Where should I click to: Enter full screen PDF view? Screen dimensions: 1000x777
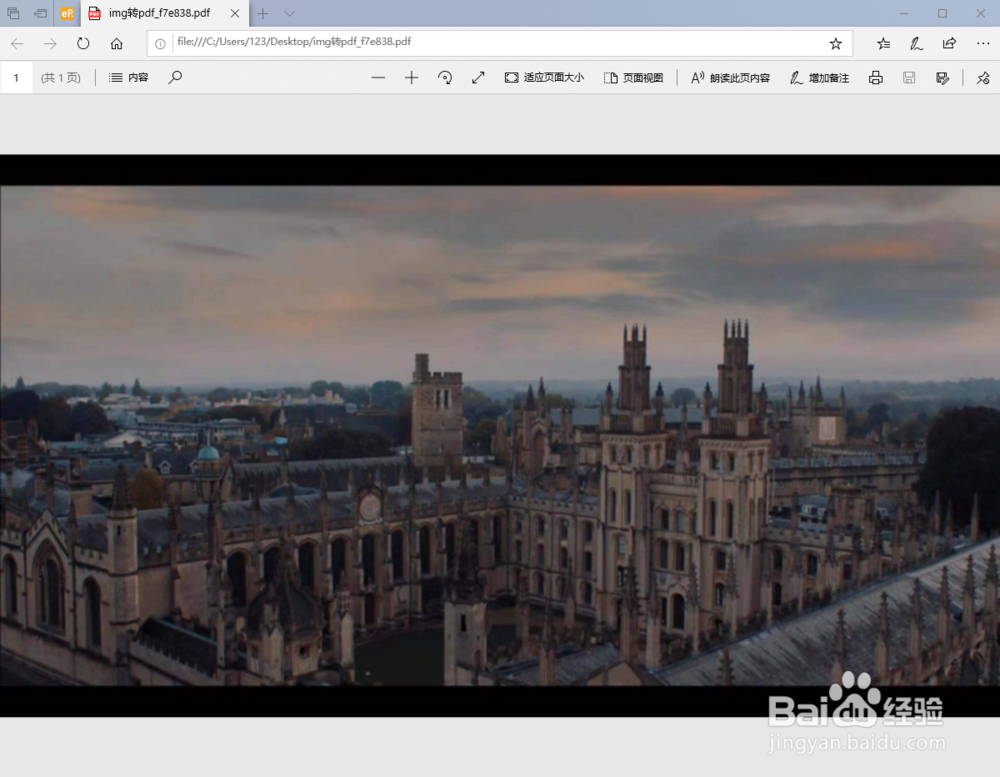[x=478, y=78]
